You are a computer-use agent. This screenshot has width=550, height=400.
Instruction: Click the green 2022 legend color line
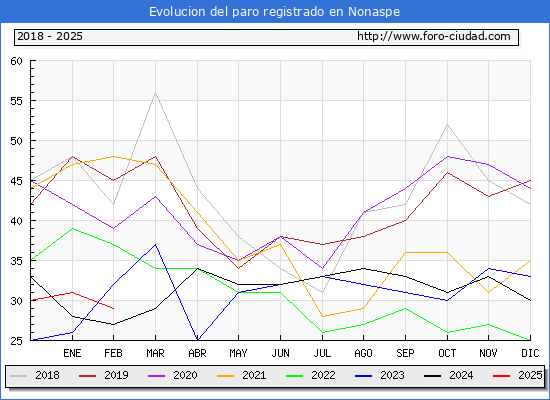[295, 376]
